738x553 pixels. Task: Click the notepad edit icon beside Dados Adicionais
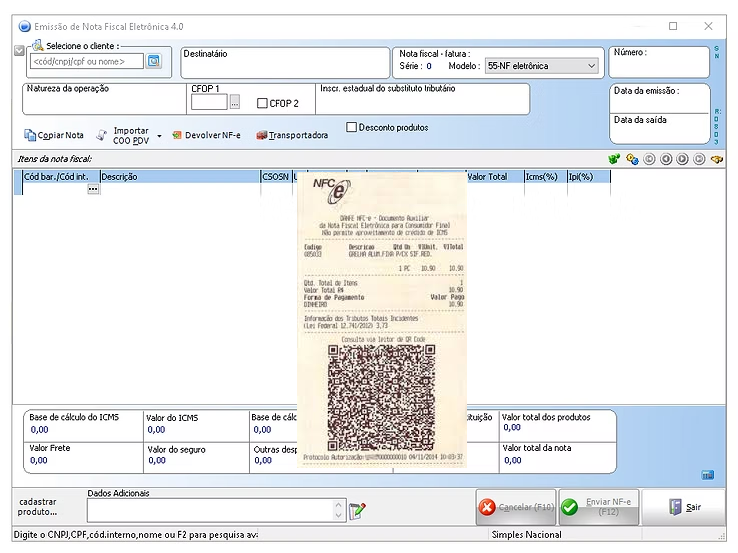point(357,510)
